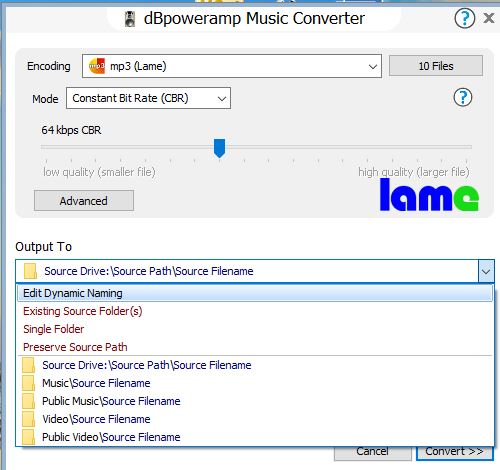
Task: Click folder icon beside Source Drive list entry
Action: [x=29, y=365]
